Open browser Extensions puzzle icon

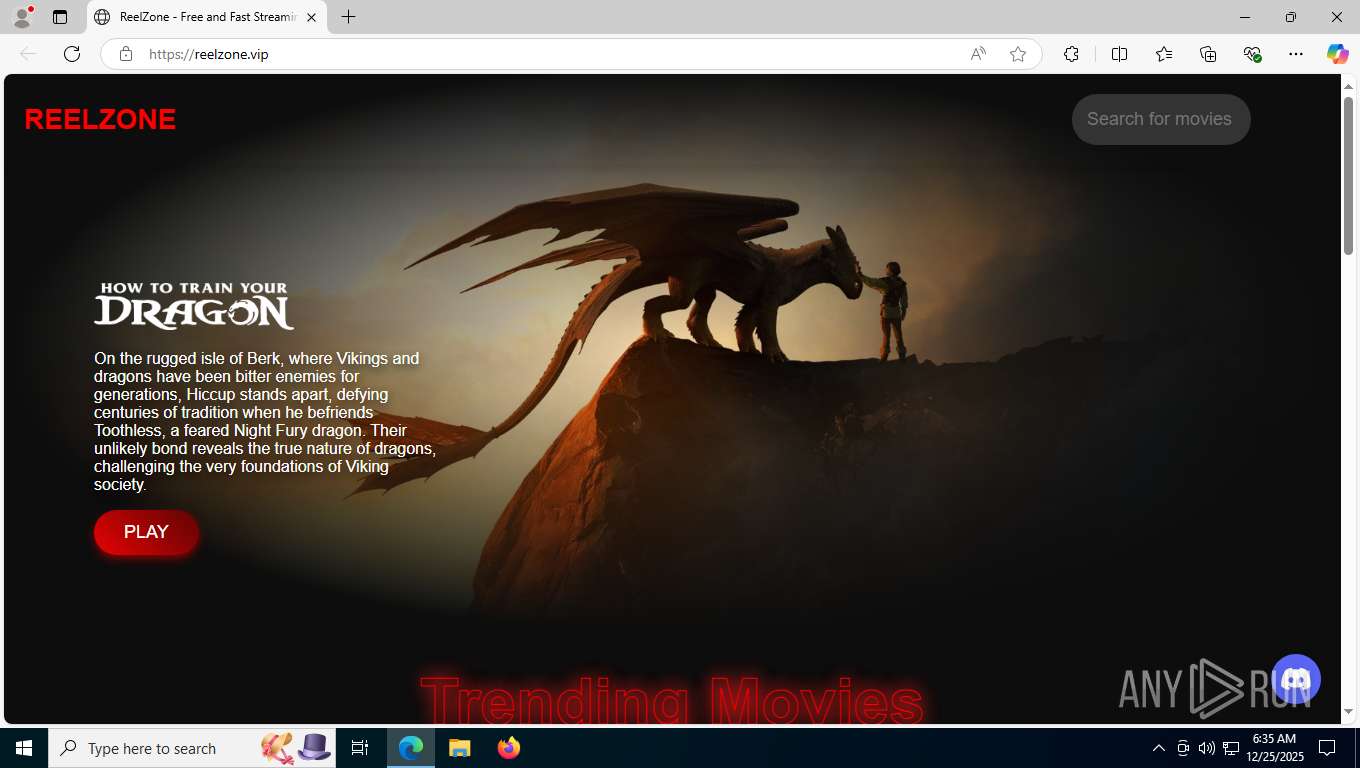coord(1071,54)
